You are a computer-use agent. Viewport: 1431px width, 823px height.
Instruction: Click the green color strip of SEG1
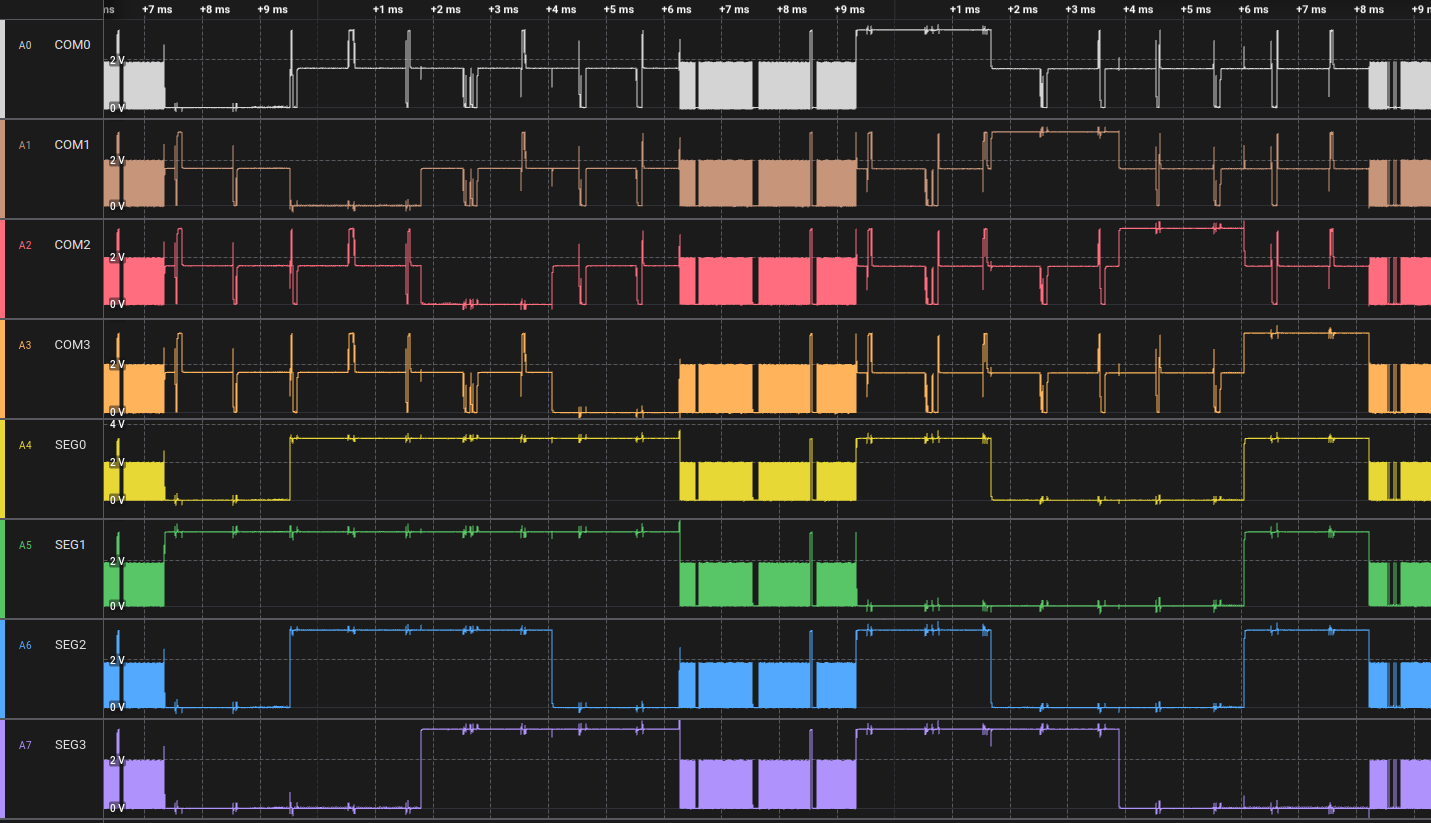click(3, 568)
